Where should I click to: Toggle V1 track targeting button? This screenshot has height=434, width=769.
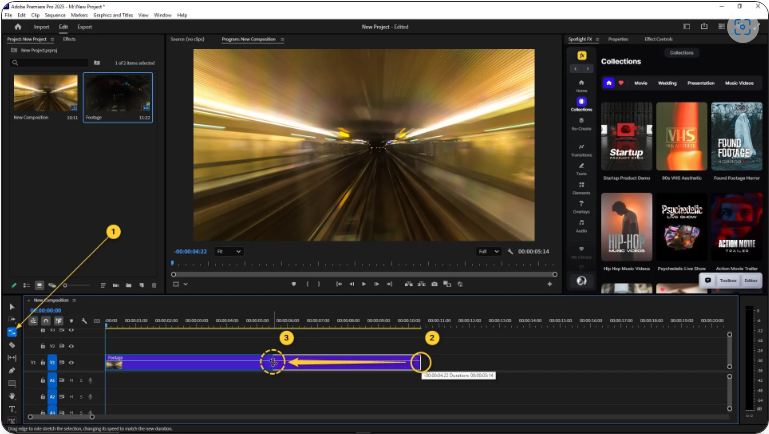coord(52,362)
